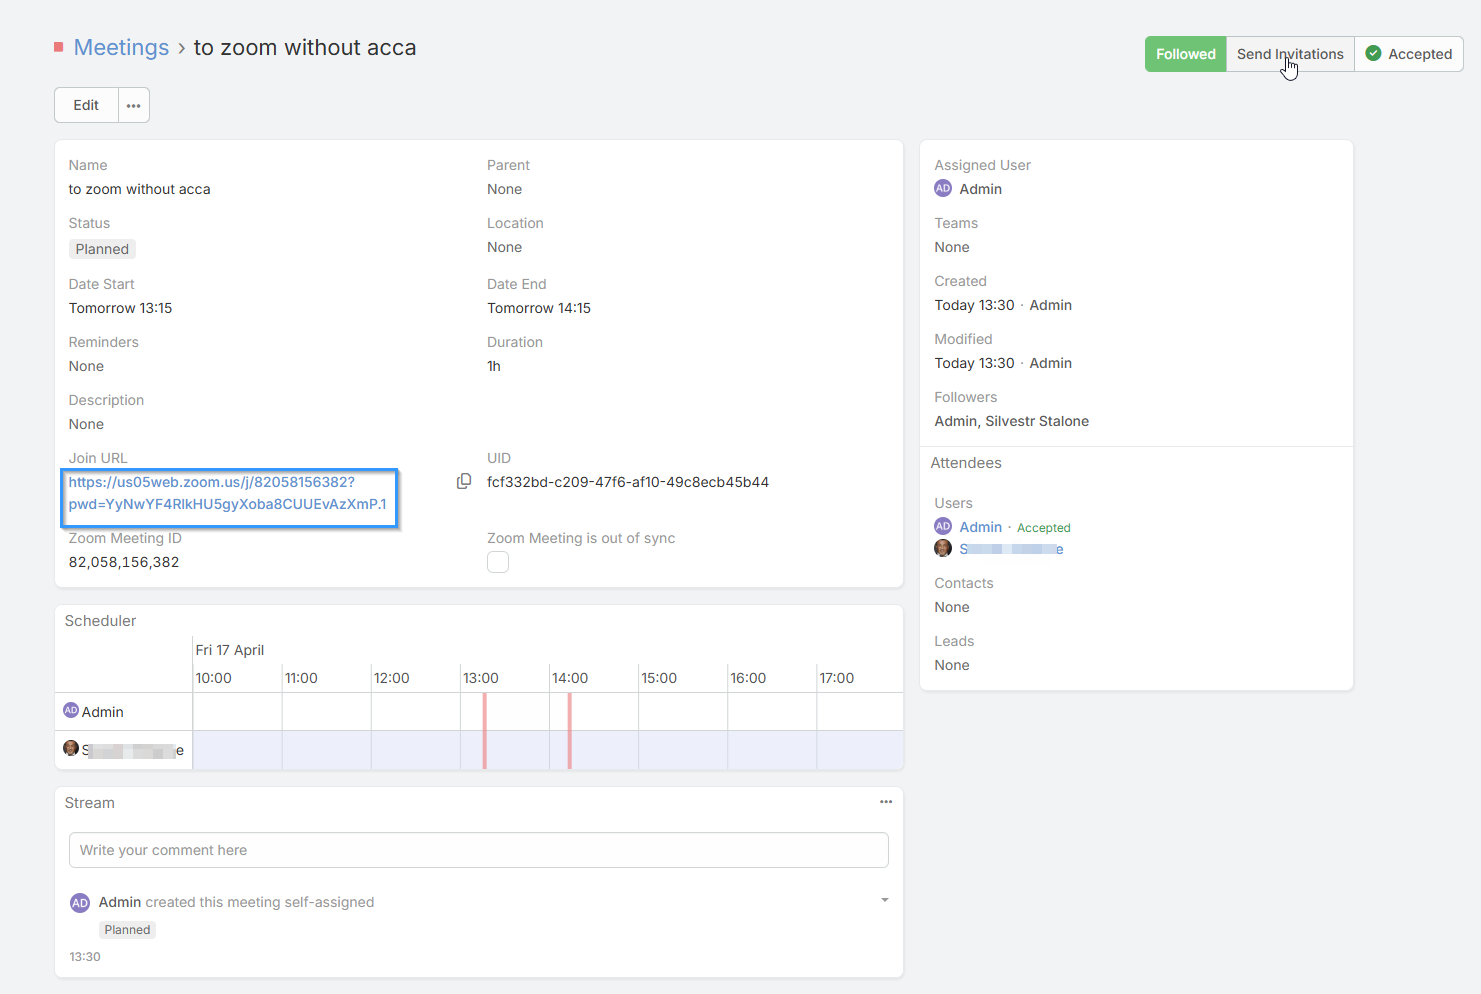Toggle the green Followed button
The width and height of the screenshot is (1481, 994).
coord(1185,54)
